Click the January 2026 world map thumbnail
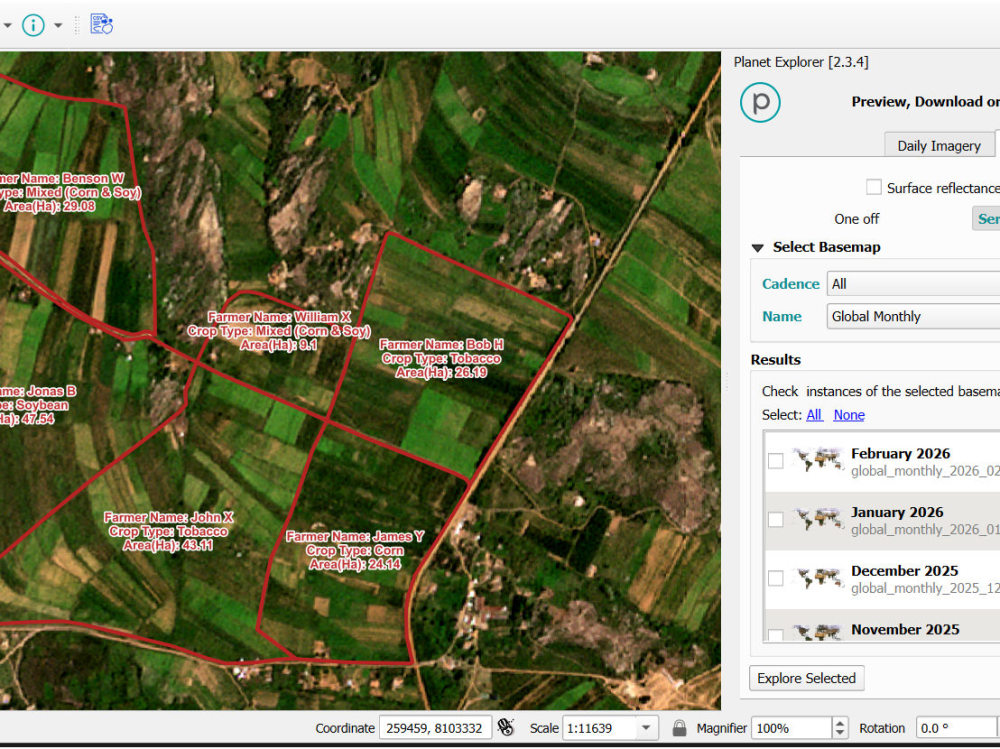The height and width of the screenshot is (749, 1000). click(x=818, y=519)
